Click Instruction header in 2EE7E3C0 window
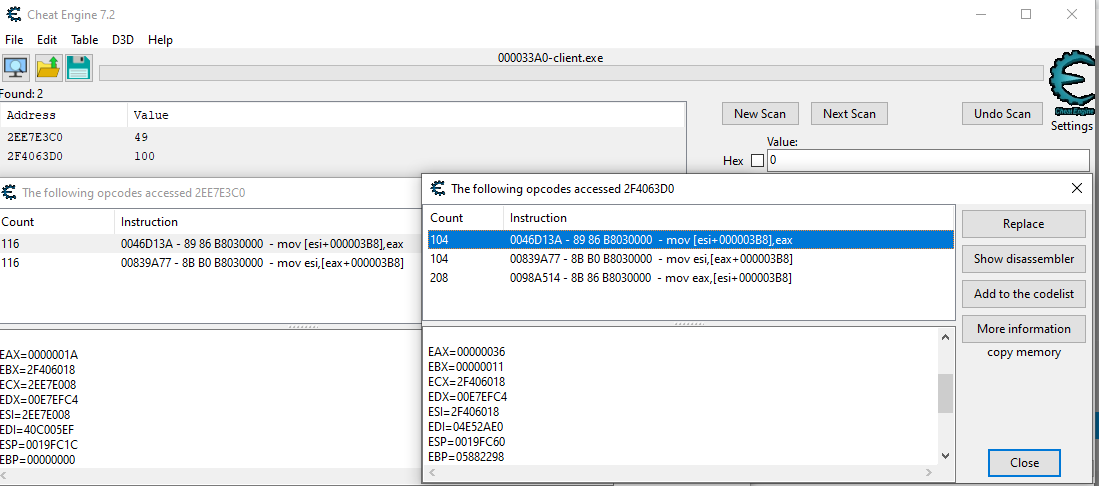This screenshot has width=1099, height=486. tap(268, 222)
